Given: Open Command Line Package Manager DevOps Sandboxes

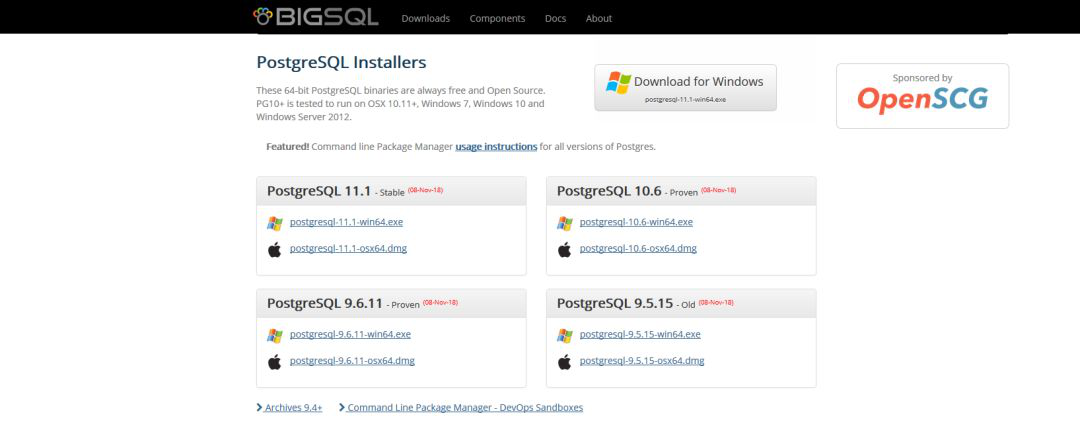Looking at the screenshot, I should (x=464, y=408).
